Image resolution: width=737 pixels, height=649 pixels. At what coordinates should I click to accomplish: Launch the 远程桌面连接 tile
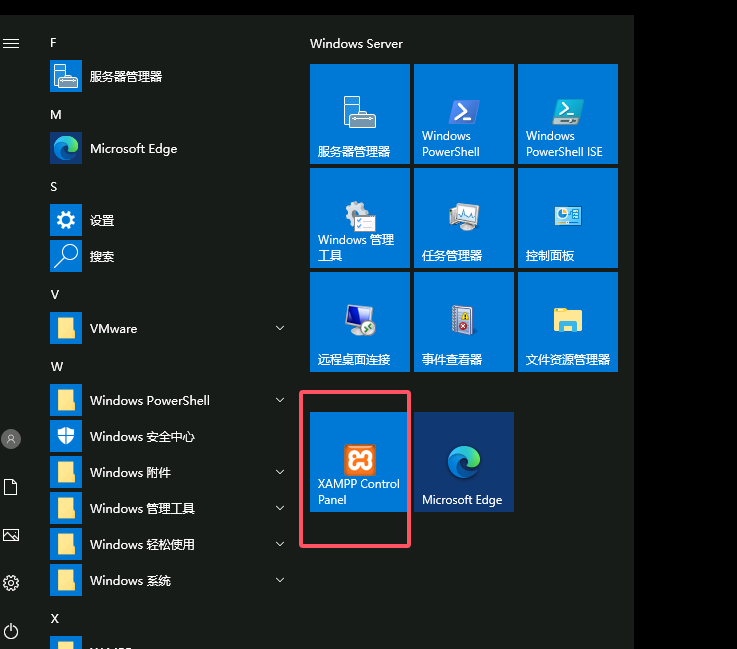[359, 322]
